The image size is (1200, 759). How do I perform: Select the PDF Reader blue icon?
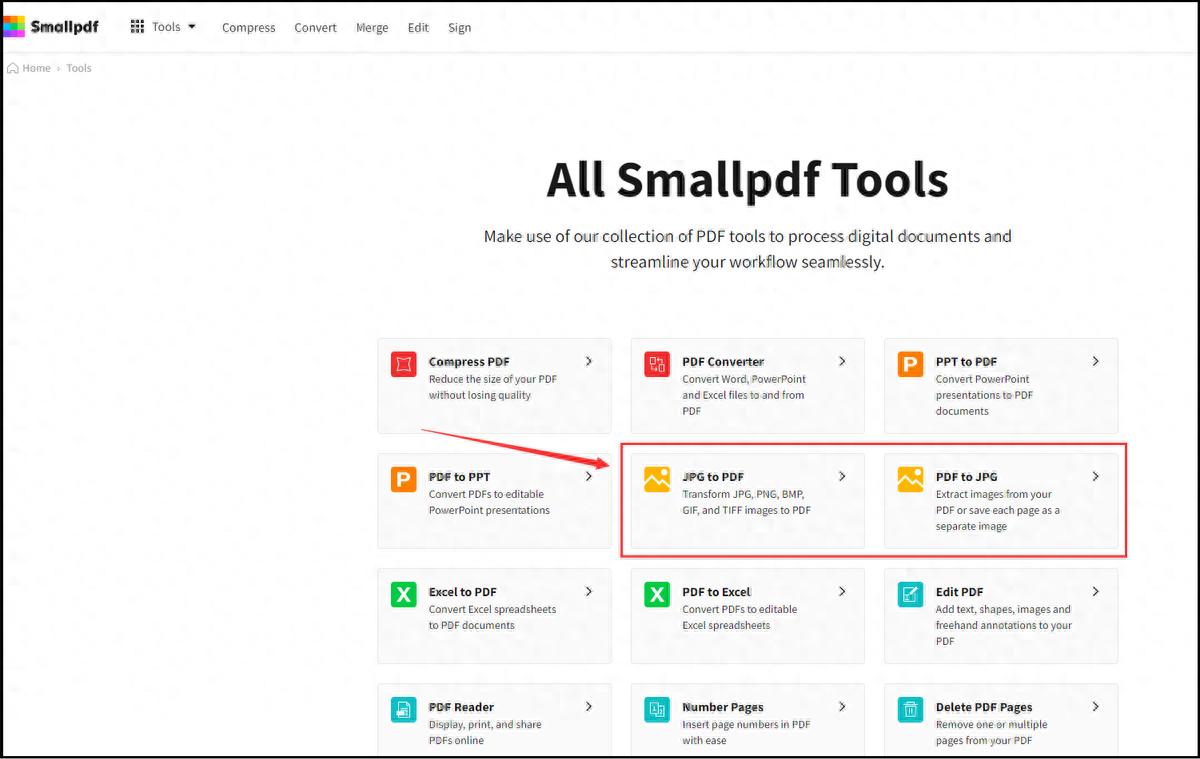[402, 709]
